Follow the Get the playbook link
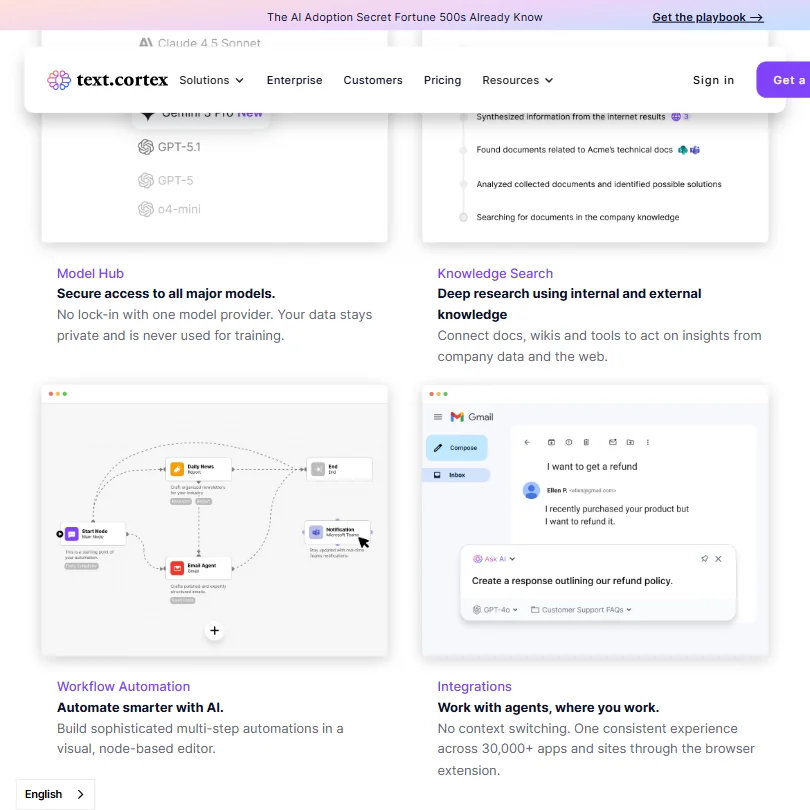810x810 pixels. (708, 18)
